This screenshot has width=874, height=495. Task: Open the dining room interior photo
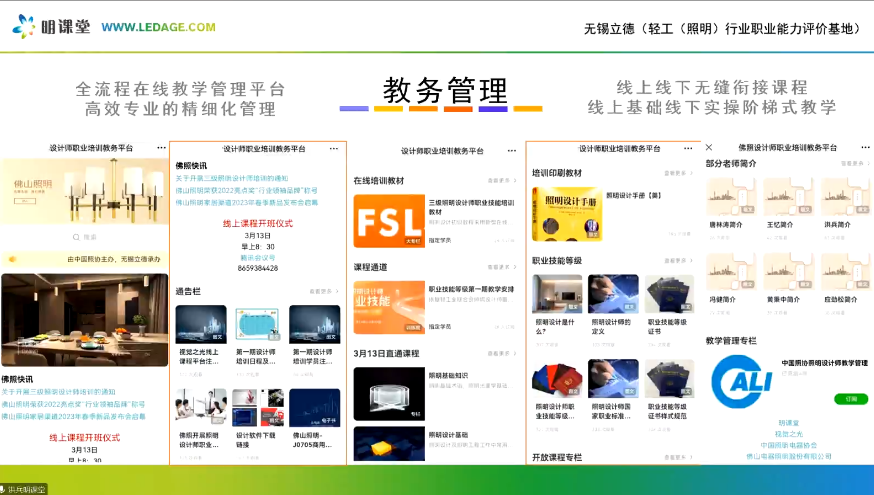tap(84, 319)
